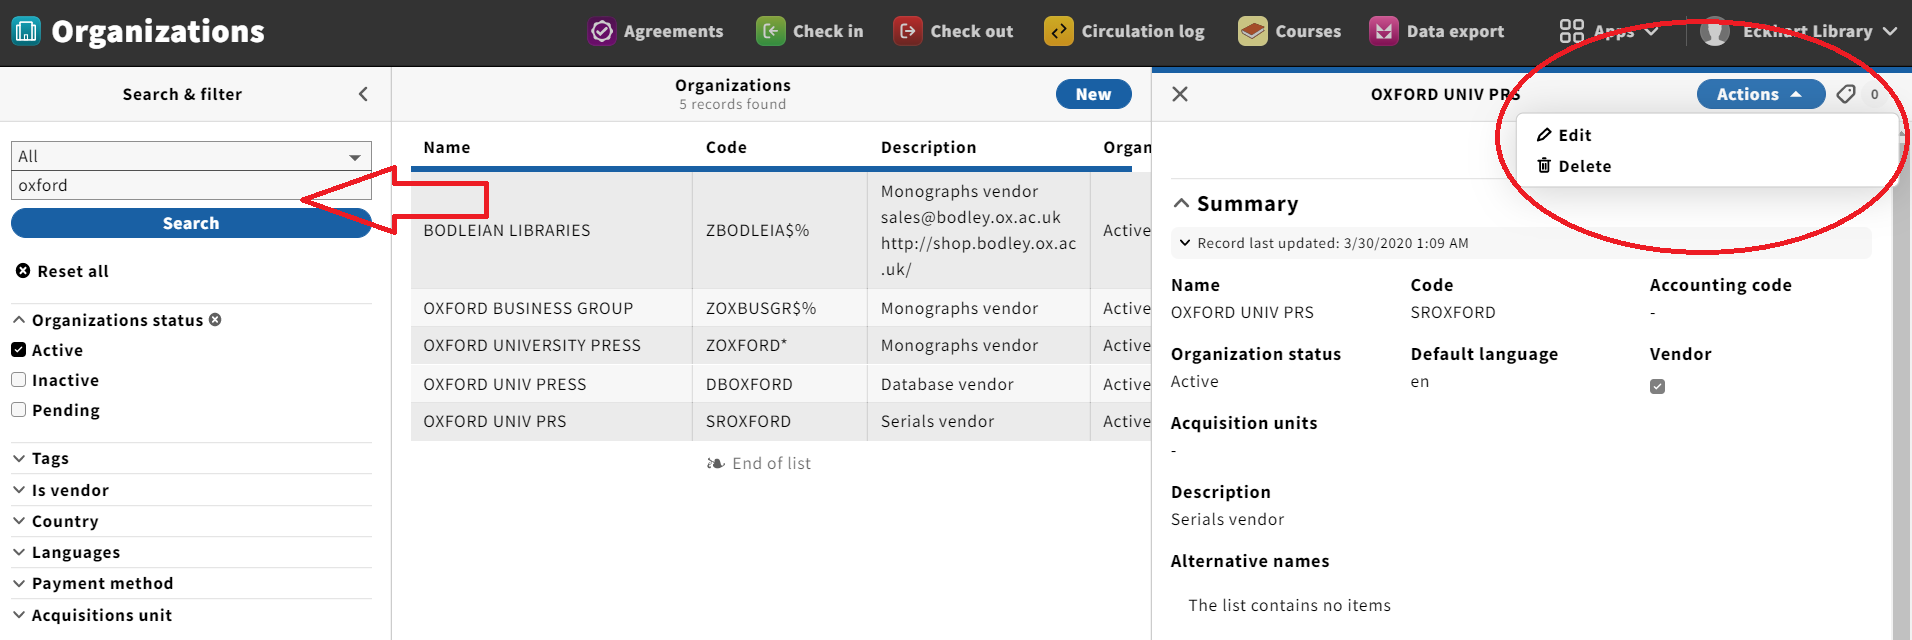
Task: Select the BODLEIAN LIBRARIES row
Action: (x=781, y=230)
